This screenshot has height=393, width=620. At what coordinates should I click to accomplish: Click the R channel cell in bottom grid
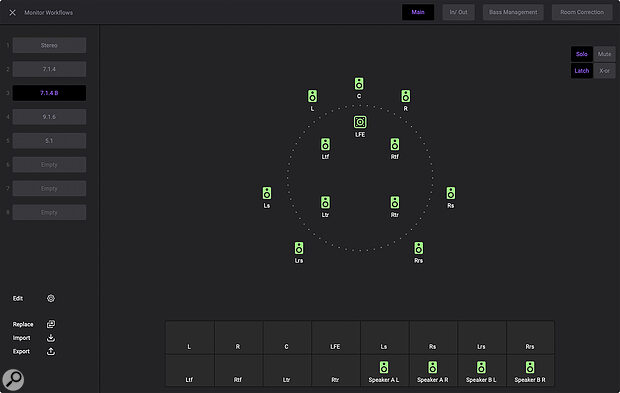(x=238, y=338)
